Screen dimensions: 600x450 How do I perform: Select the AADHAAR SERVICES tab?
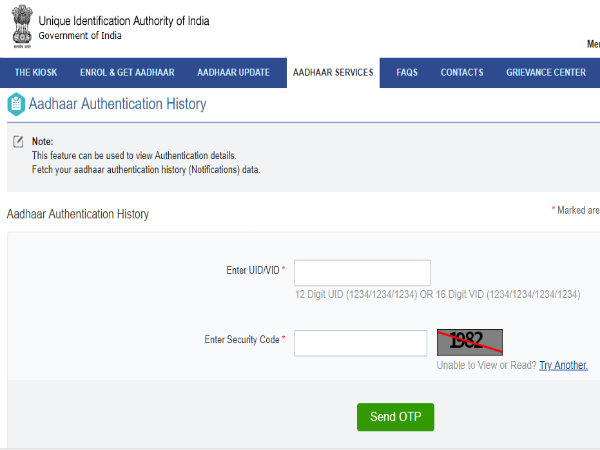(x=332, y=73)
